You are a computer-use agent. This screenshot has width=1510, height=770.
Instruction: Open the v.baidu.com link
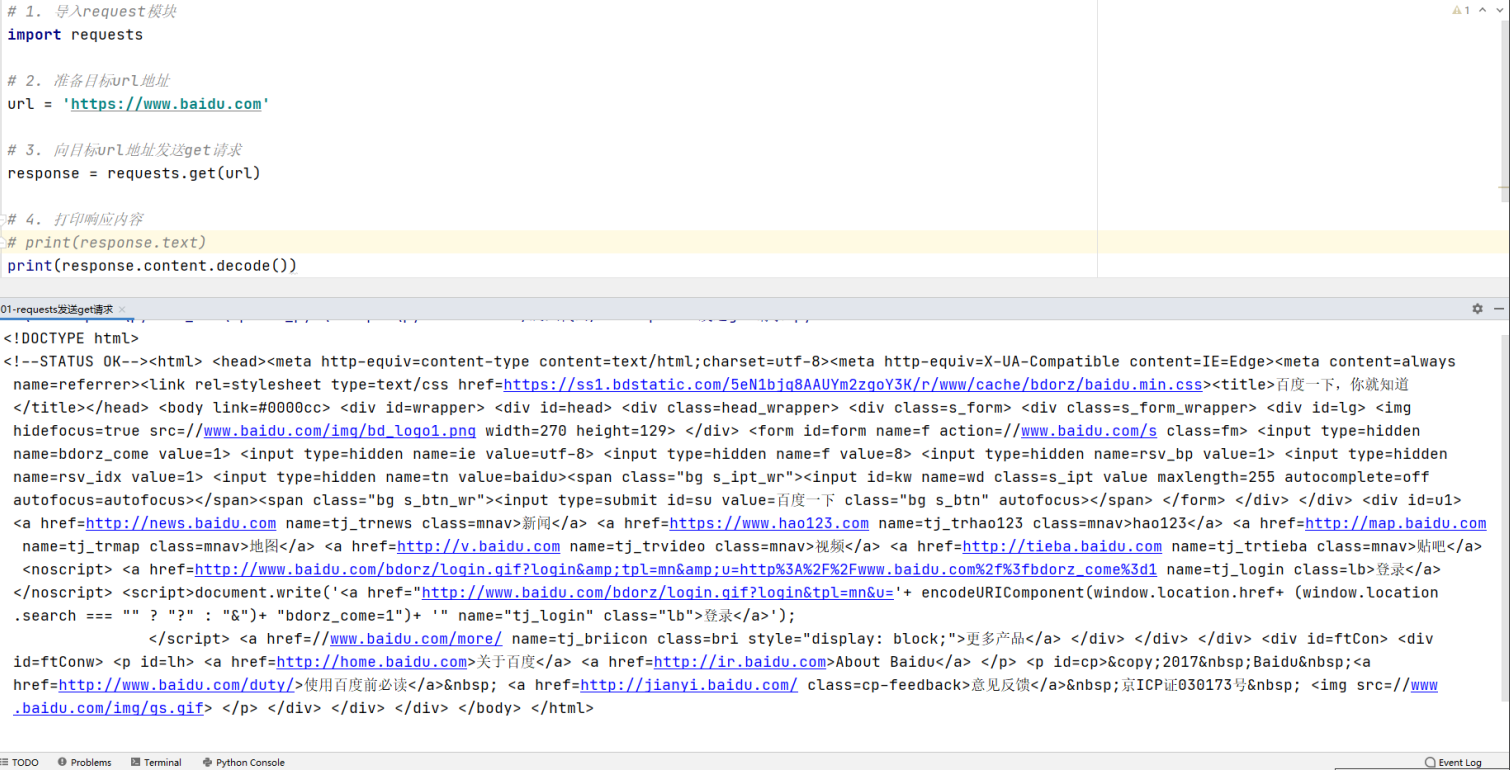(x=478, y=546)
